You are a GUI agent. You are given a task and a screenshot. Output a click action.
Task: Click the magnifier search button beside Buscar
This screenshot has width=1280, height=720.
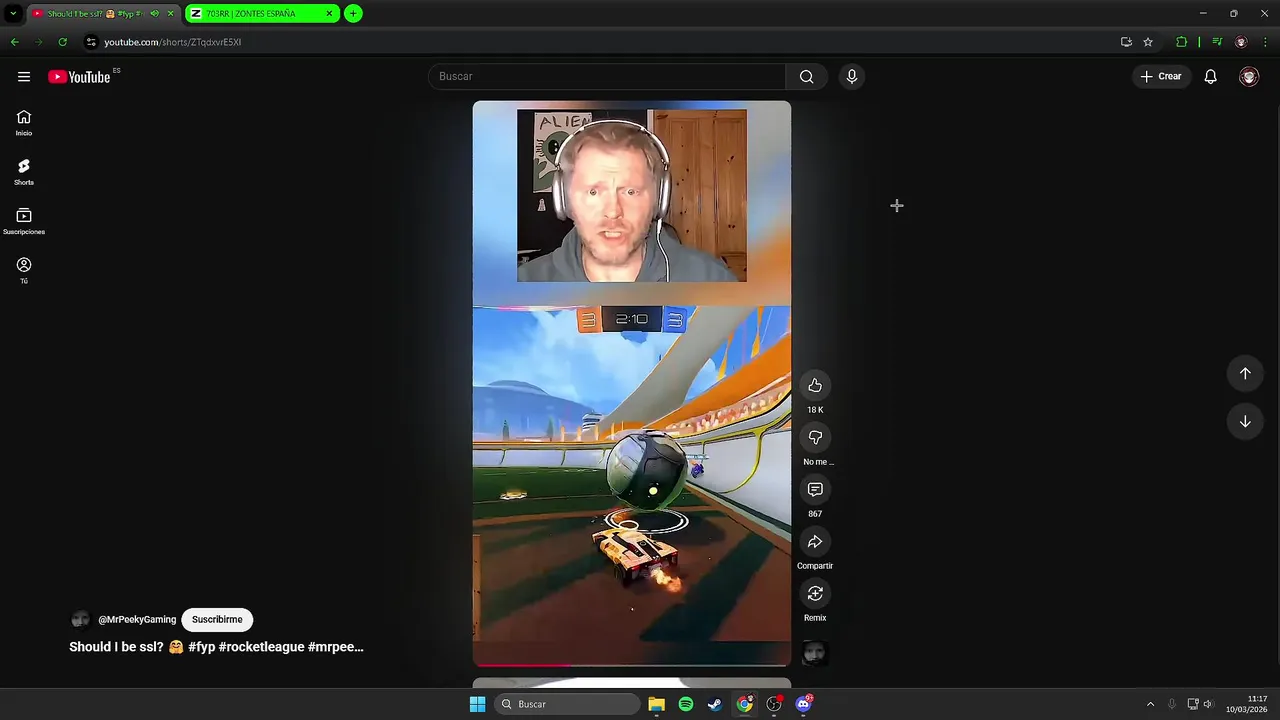[x=806, y=77]
